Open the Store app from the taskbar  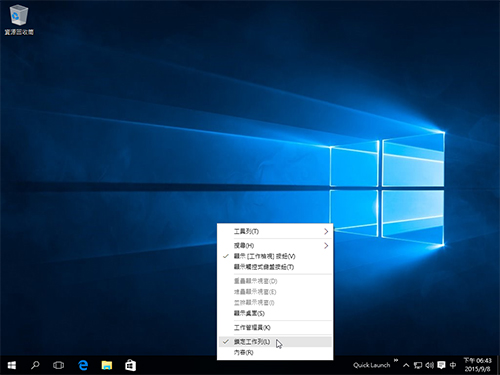(130, 365)
